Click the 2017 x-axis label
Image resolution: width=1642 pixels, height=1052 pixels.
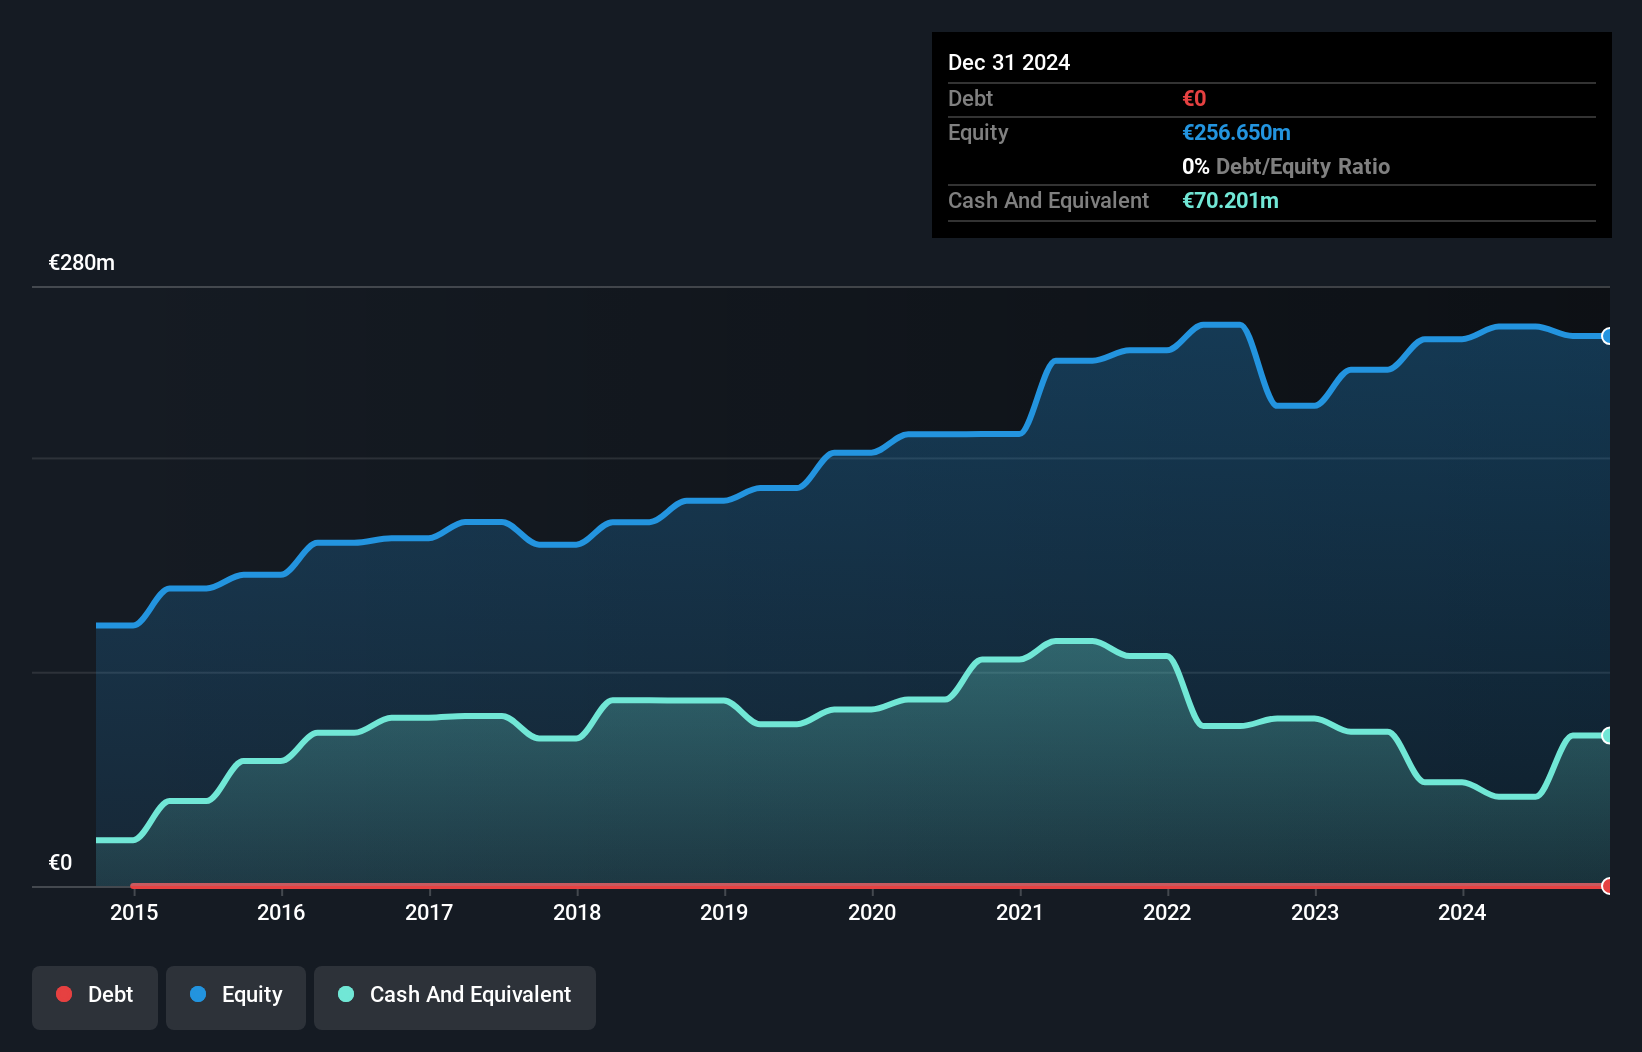(x=429, y=912)
